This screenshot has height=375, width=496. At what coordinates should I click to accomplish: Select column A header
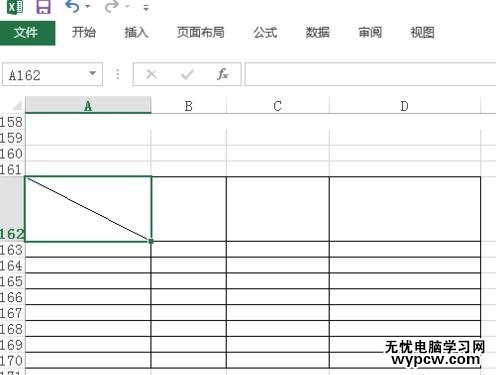tap(88, 106)
